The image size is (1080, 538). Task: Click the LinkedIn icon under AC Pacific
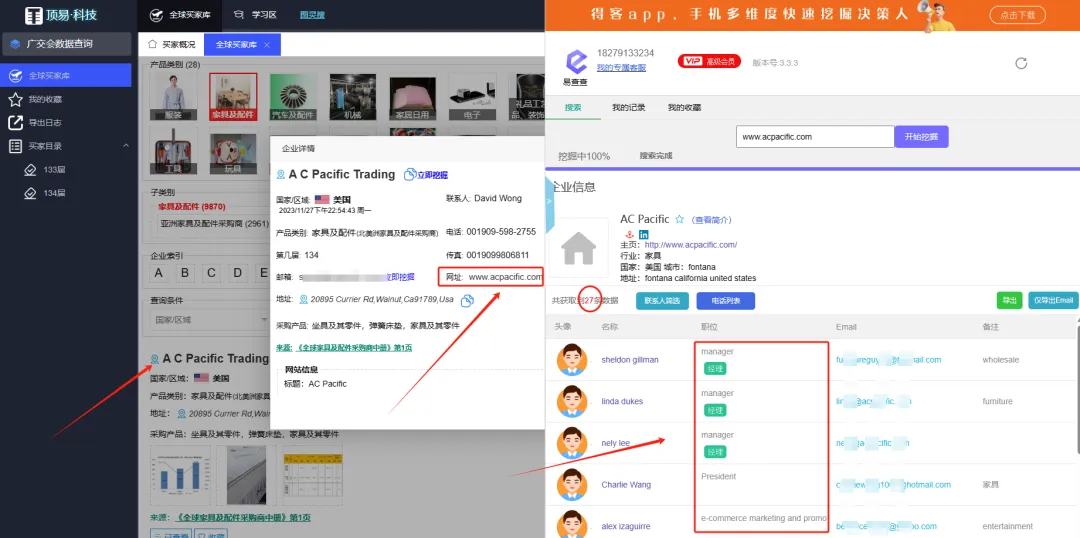643,235
